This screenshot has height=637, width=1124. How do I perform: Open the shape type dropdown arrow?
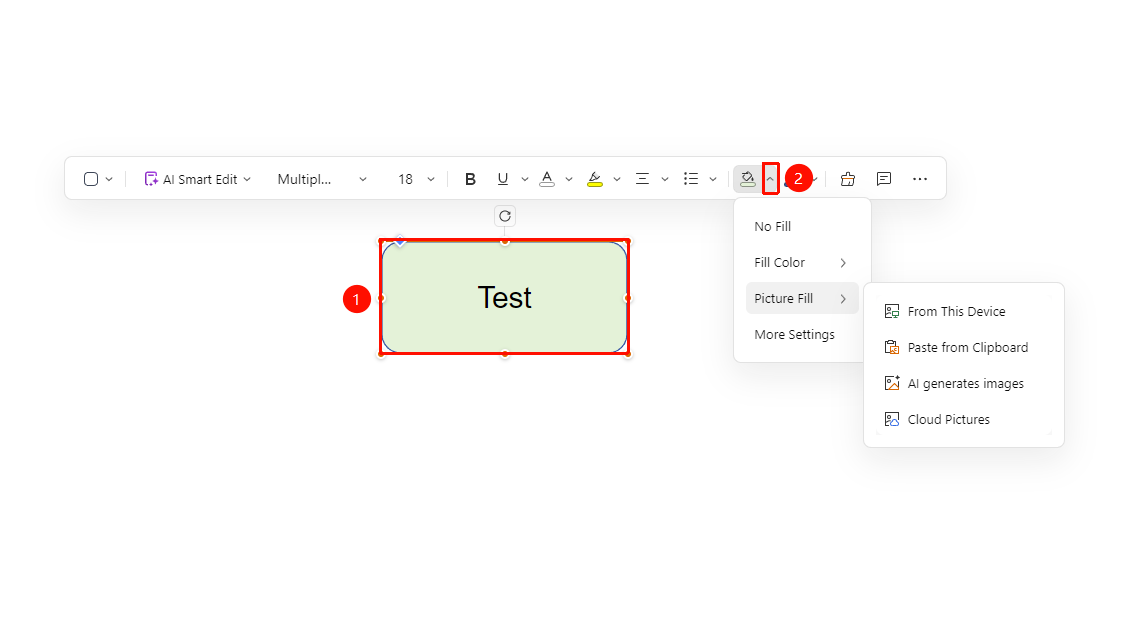[109, 179]
